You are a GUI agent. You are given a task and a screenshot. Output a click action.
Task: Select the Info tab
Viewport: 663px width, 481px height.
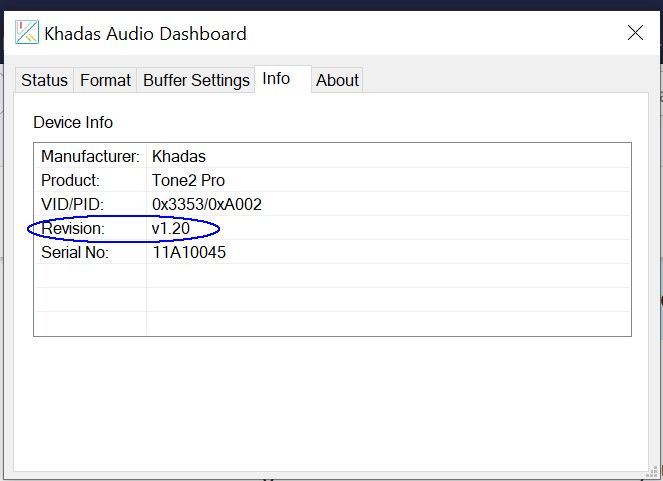(x=282, y=79)
